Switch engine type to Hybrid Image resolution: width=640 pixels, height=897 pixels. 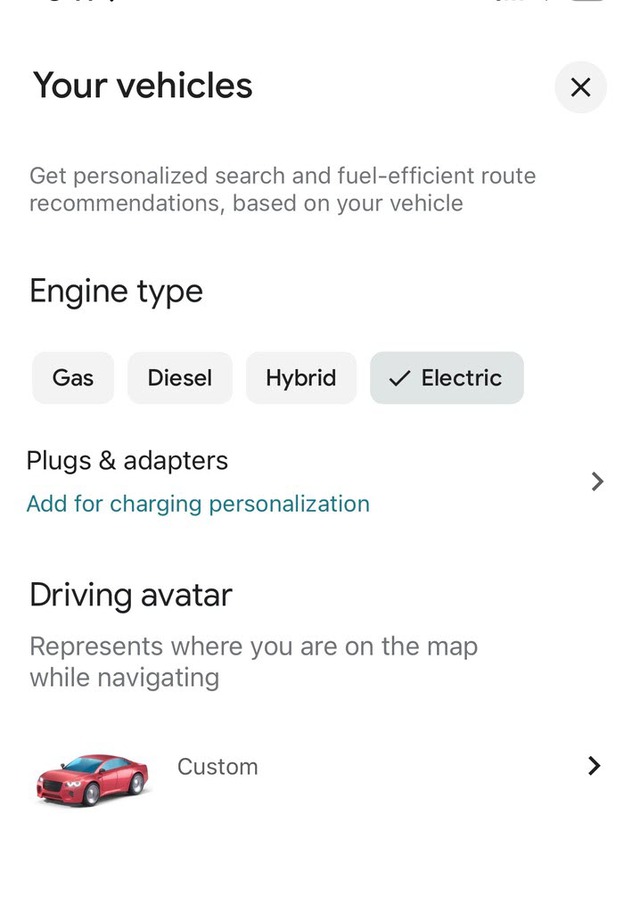click(301, 378)
